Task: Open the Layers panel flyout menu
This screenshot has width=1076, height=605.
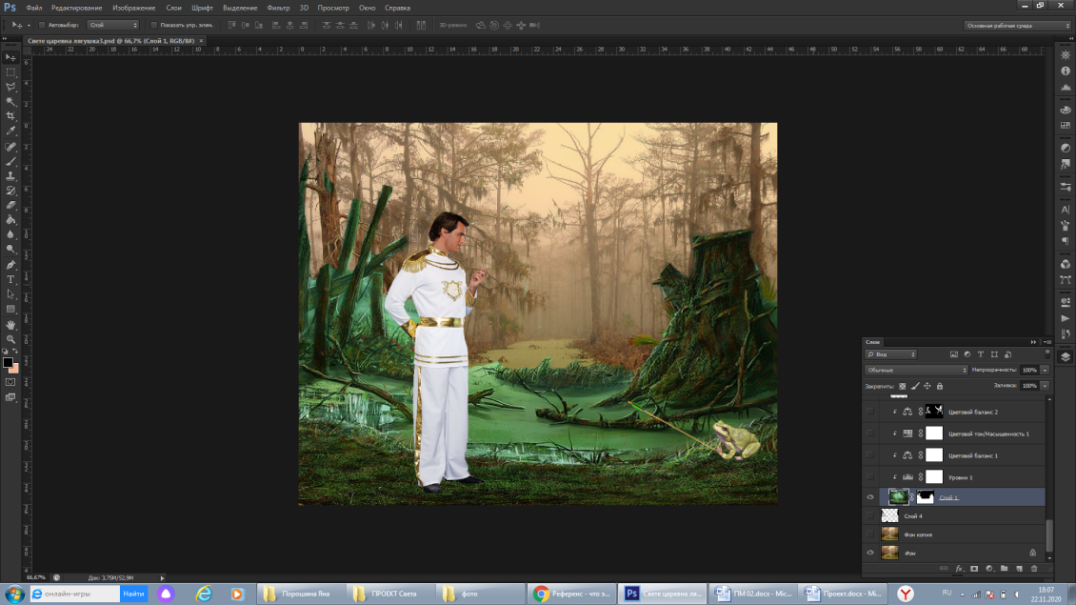Action: [x=1047, y=342]
